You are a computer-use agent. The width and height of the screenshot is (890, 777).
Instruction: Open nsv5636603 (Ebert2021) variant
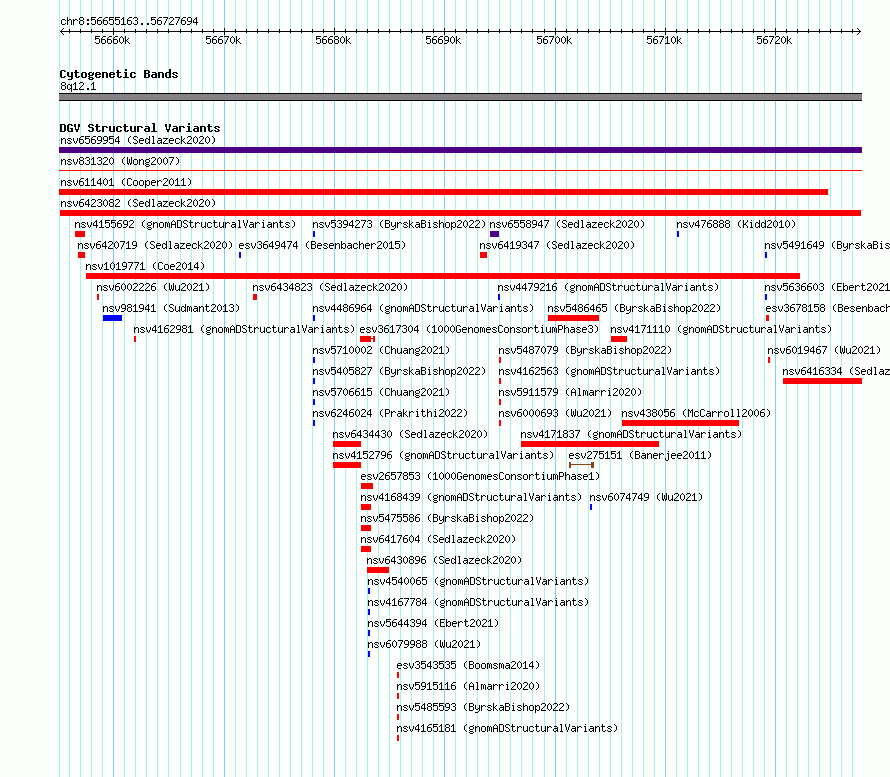coord(826,287)
